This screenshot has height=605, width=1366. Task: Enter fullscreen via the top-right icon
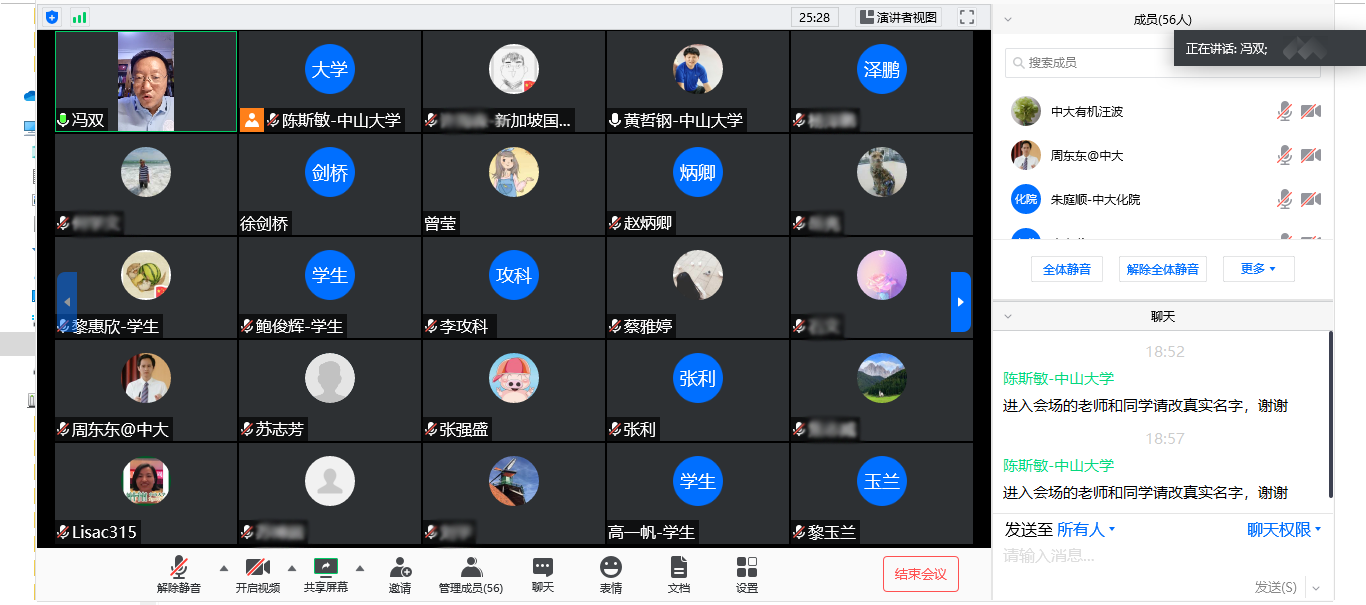pos(966,17)
